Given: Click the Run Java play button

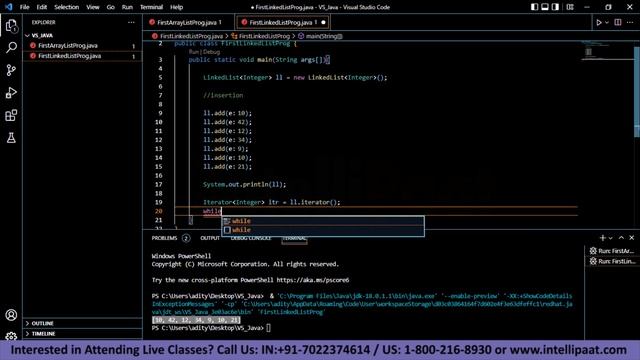Looking at the screenshot, I should coord(599,22).
